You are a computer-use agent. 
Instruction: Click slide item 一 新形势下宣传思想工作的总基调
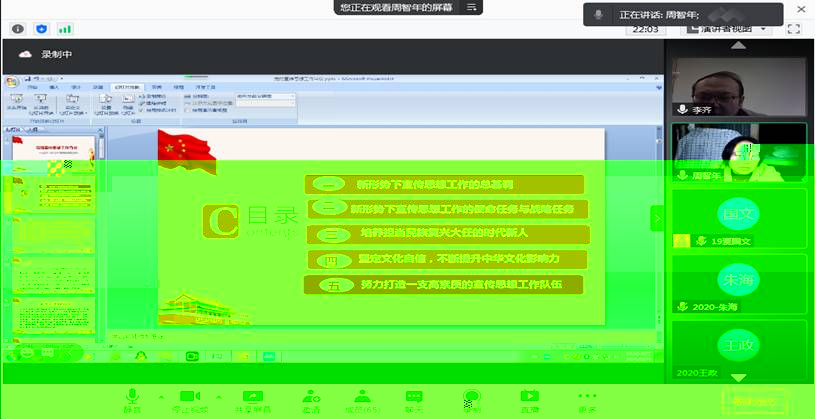tap(444, 184)
